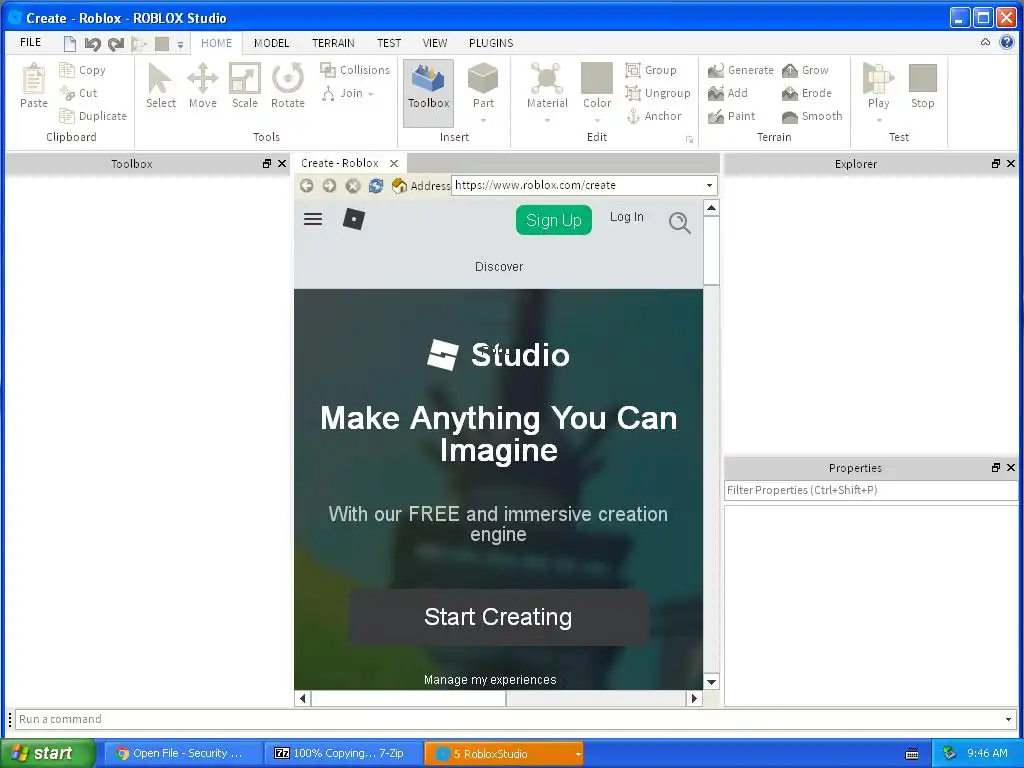Click the Add terrain icon

point(716,93)
